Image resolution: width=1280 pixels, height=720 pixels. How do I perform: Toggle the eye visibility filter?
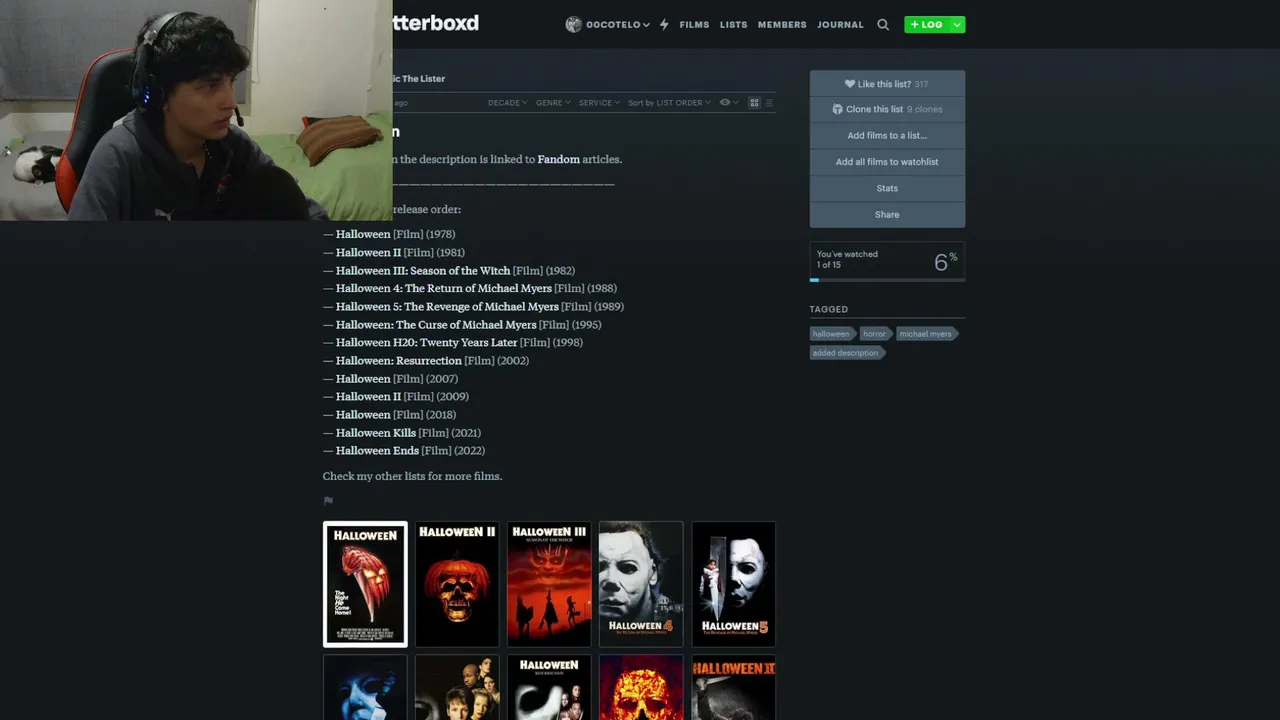(x=728, y=103)
